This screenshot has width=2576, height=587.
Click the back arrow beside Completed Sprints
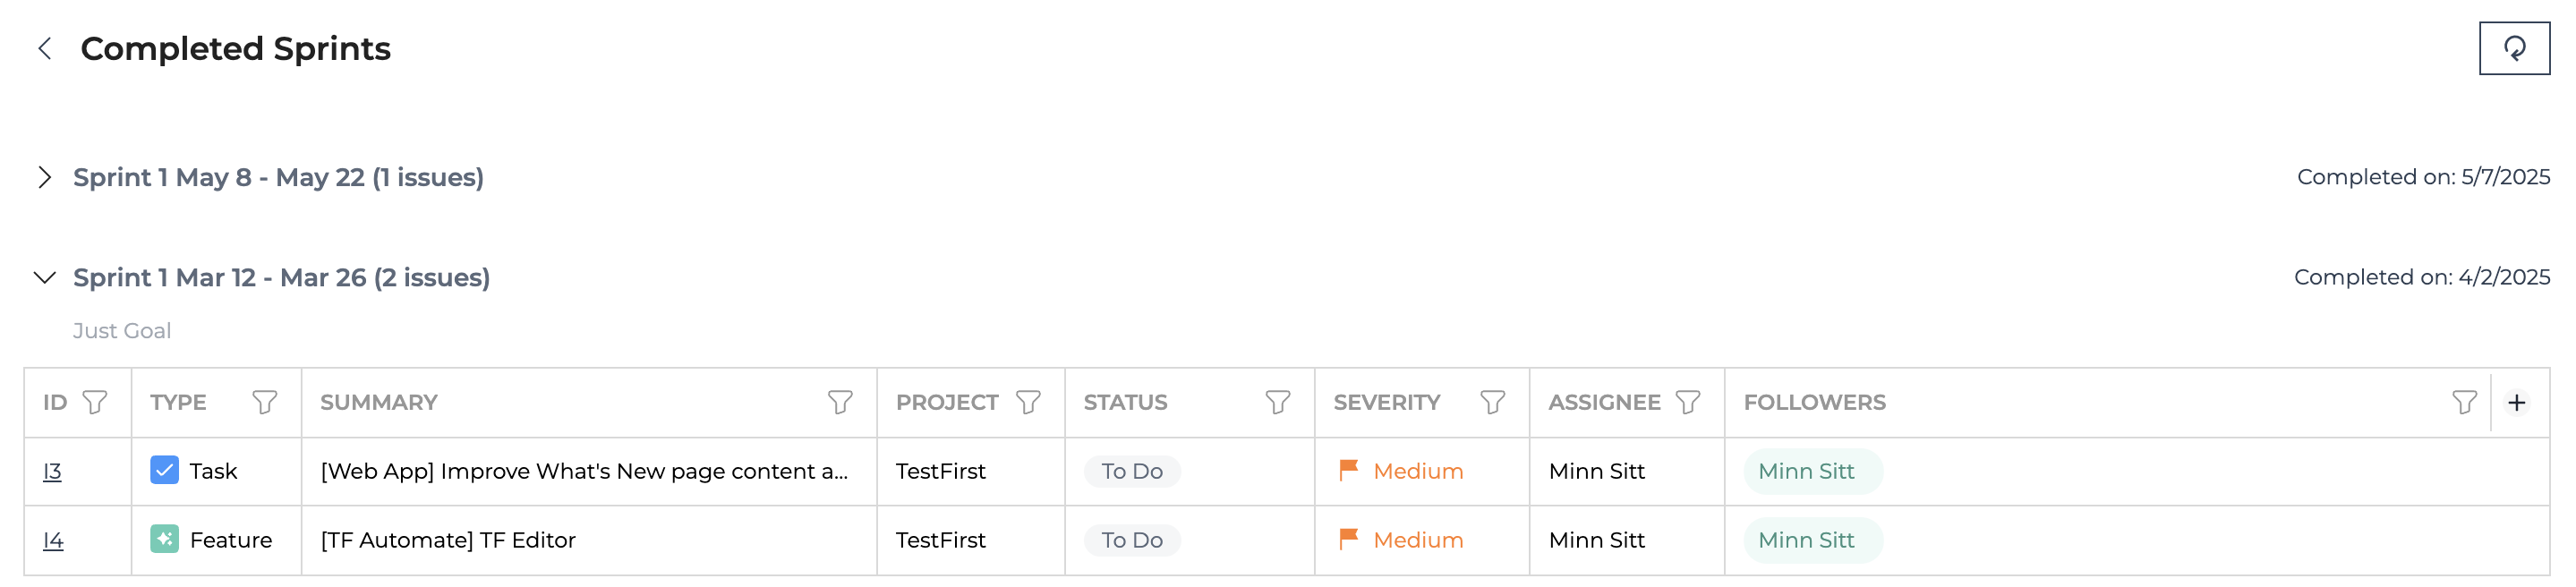[x=44, y=48]
